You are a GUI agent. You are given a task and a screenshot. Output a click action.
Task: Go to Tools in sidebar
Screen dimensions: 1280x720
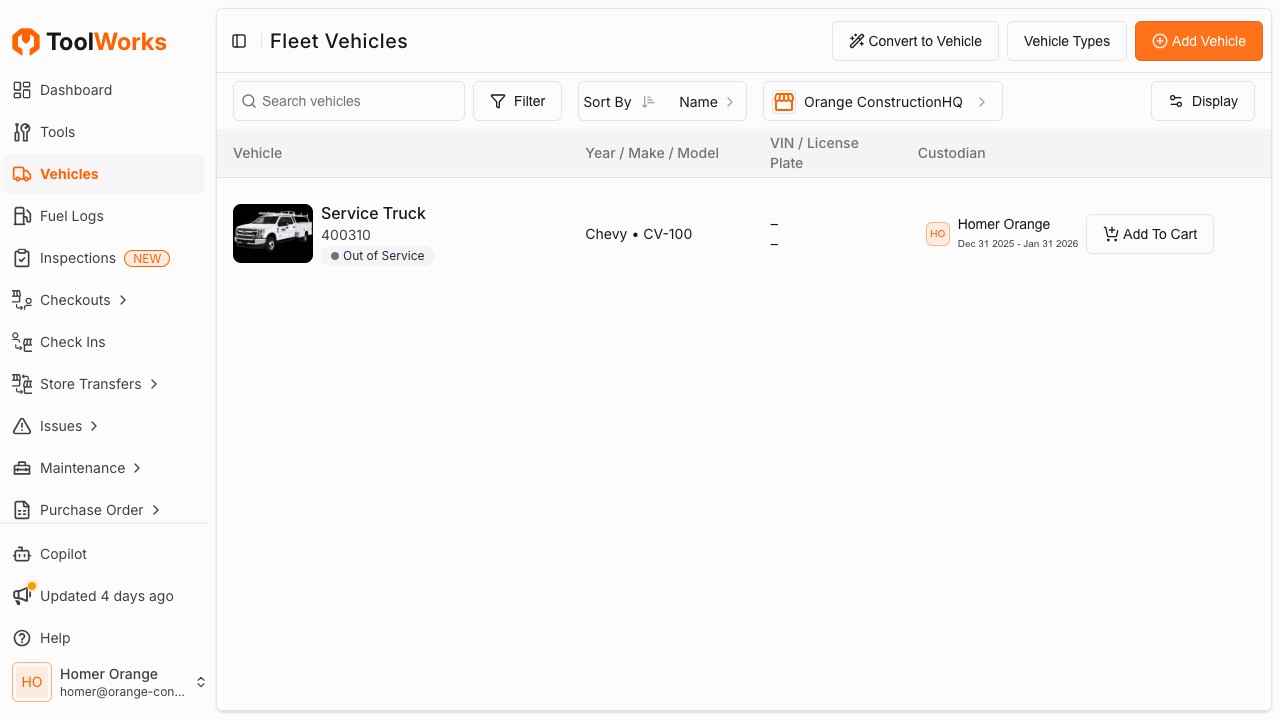[57, 132]
